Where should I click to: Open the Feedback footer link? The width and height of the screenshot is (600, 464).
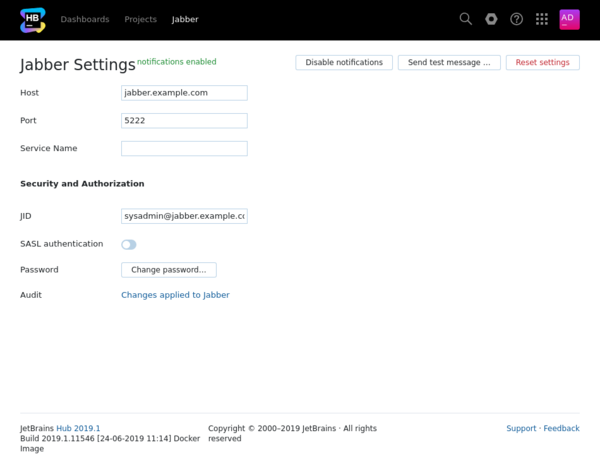[x=561, y=428]
